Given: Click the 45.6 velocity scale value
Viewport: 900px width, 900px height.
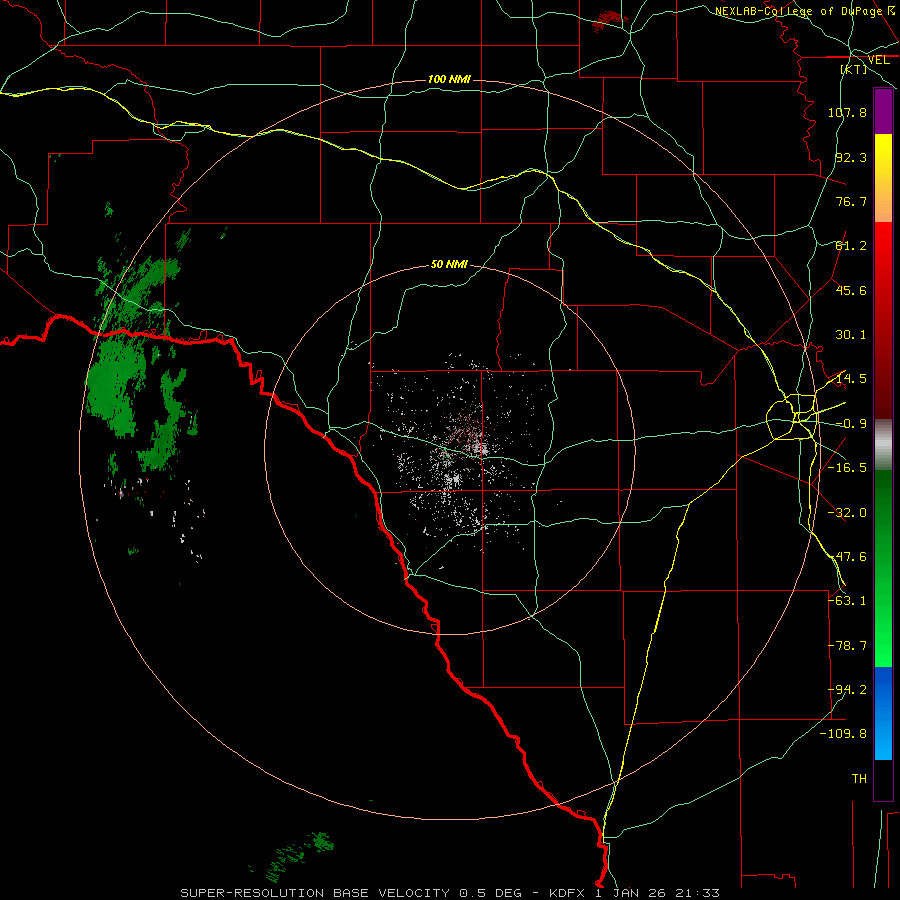Looking at the screenshot, I should click(851, 290).
